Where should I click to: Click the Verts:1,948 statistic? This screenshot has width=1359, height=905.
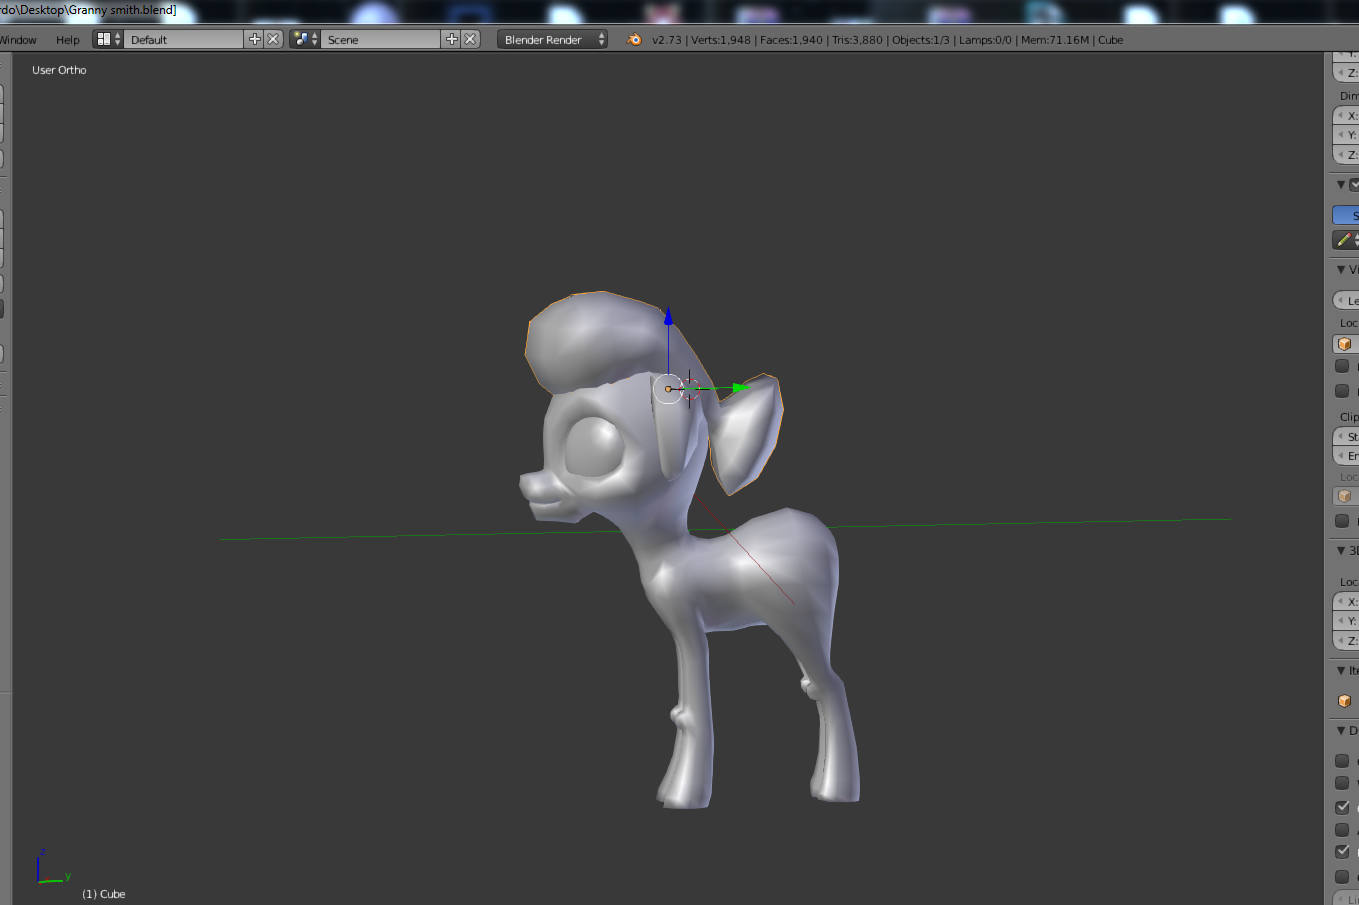pyautogui.click(x=721, y=40)
